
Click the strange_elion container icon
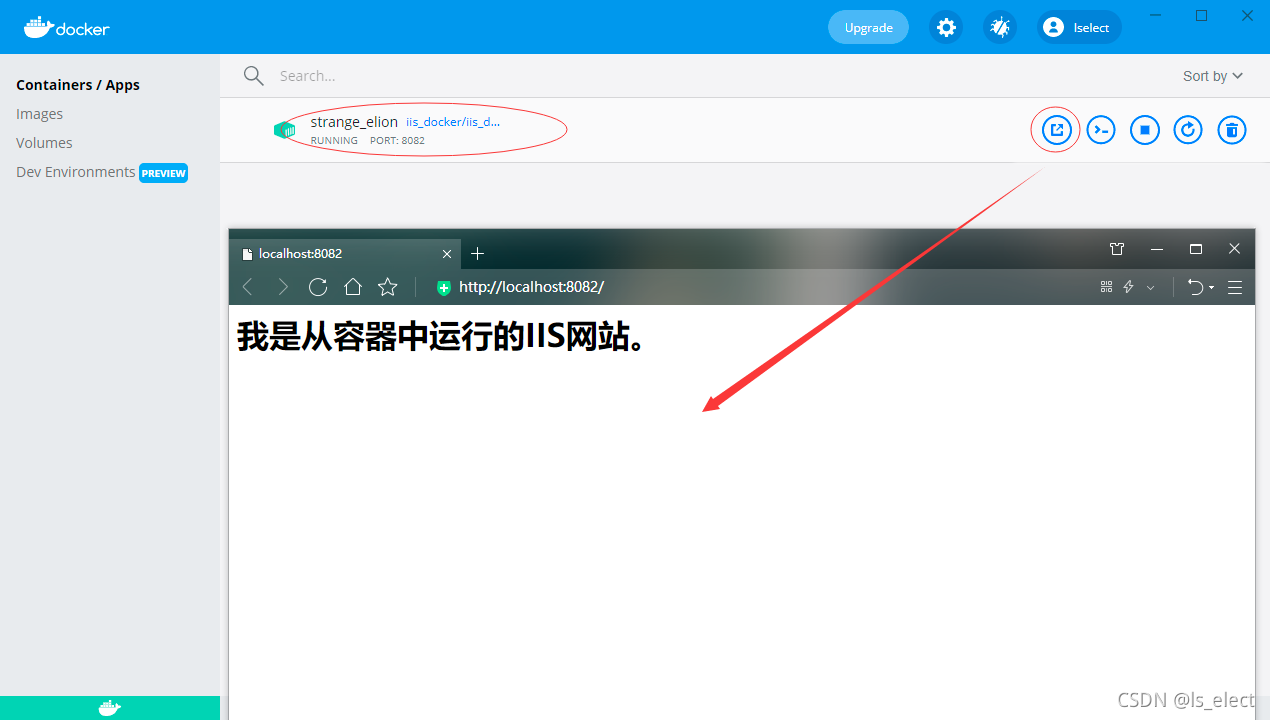click(285, 130)
